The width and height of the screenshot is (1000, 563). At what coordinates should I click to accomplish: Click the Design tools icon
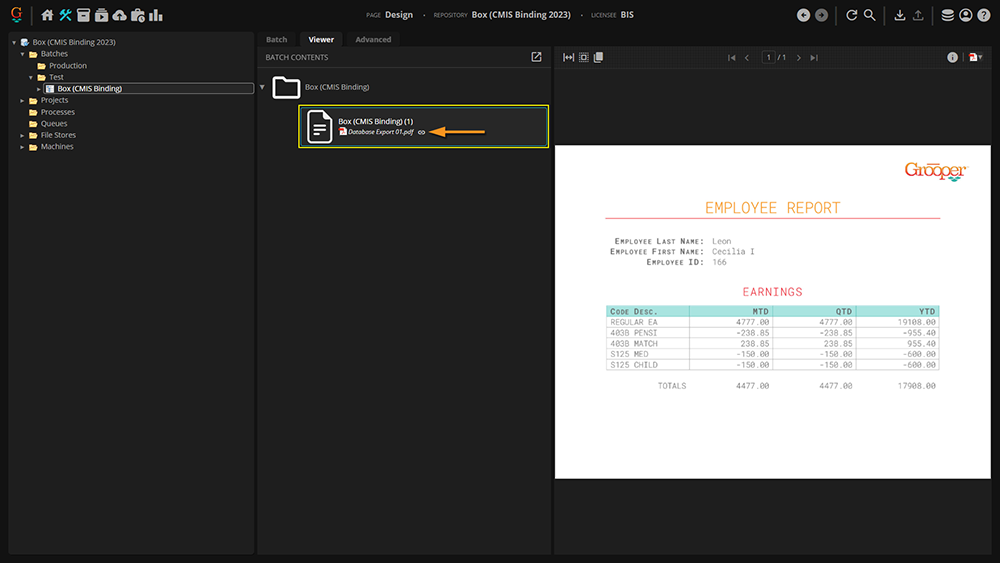65,15
